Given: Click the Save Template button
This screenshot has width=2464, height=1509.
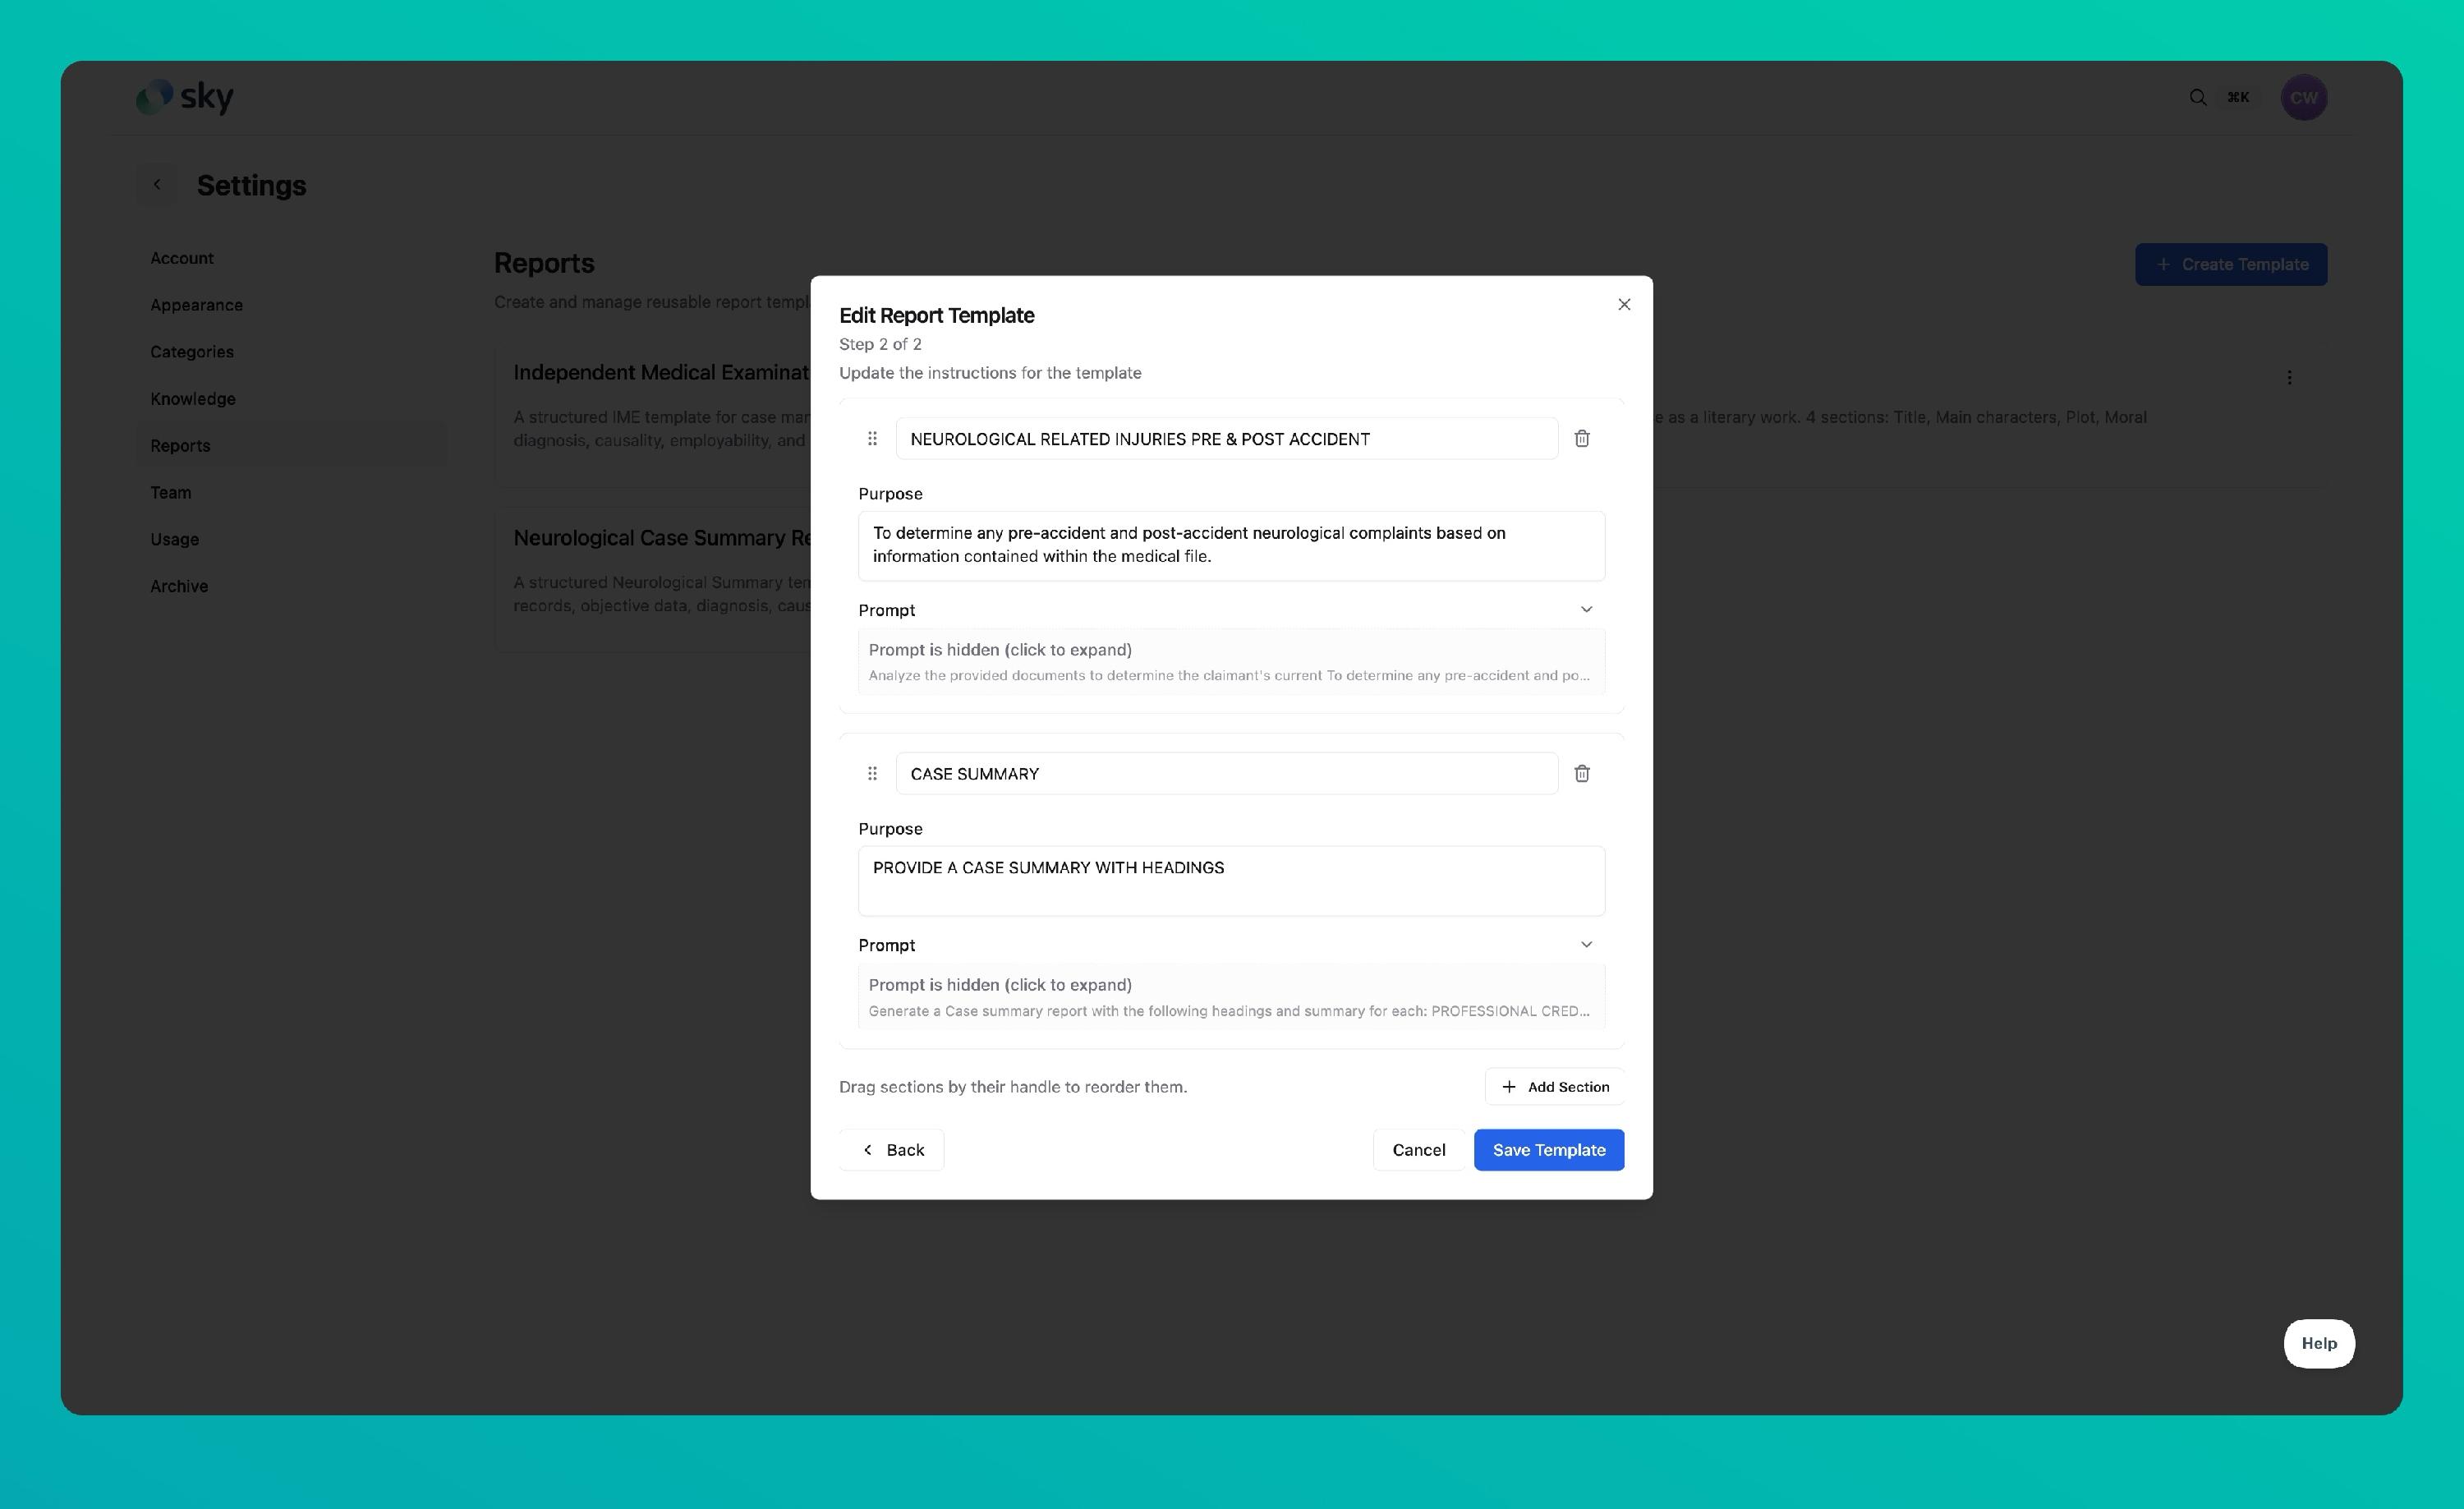Looking at the screenshot, I should (1548, 1150).
